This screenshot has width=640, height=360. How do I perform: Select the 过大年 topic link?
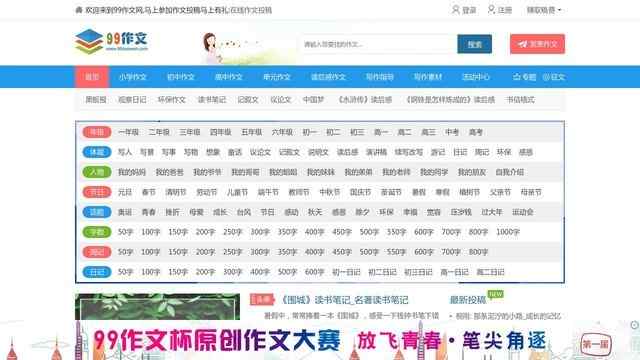point(491,212)
